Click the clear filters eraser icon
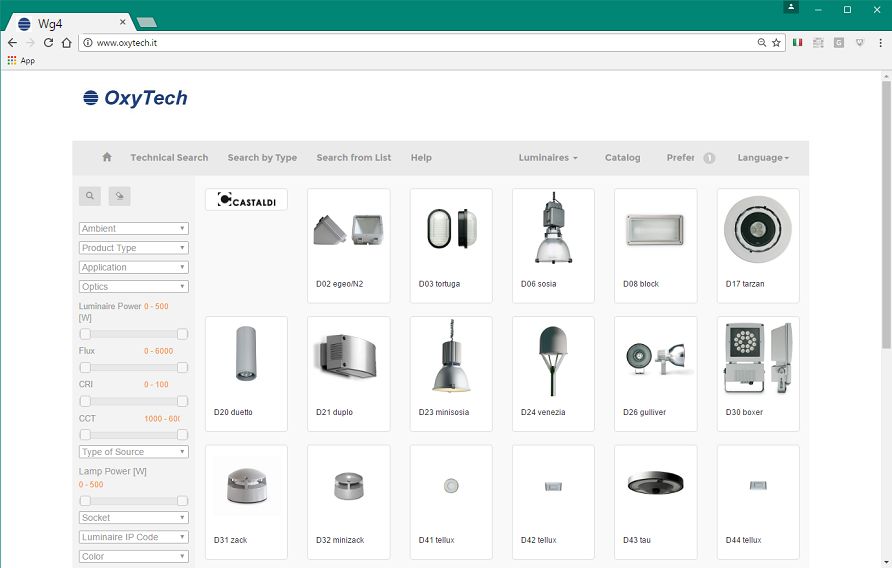This screenshot has height=568, width=892. click(x=119, y=196)
